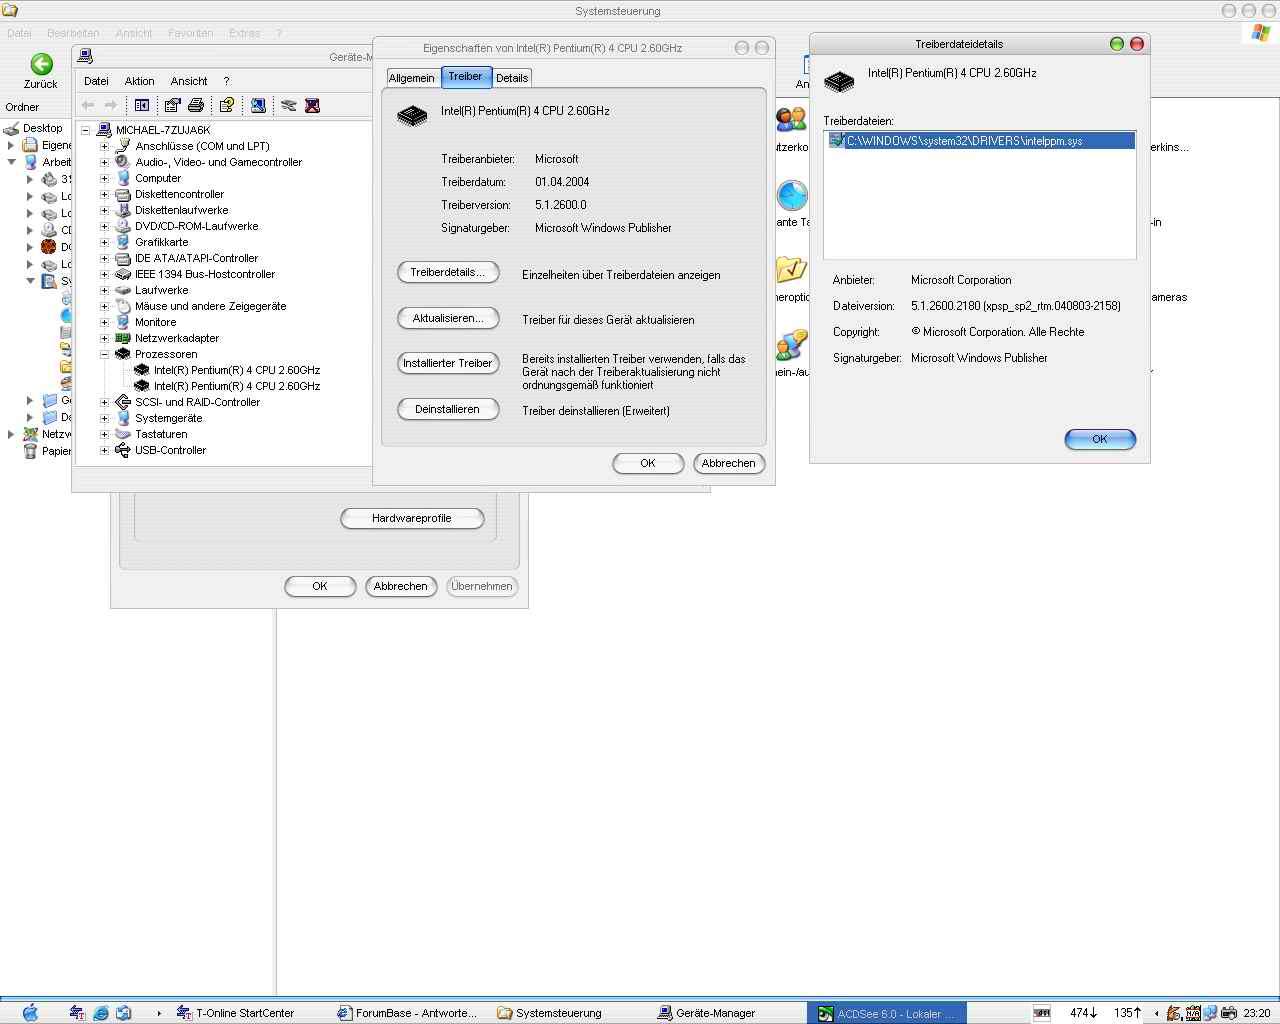Toggle console tree icon in Geräte-Manager toolbar
Image resolution: width=1280 pixels, height=1024 pixels.
(142, 105)
